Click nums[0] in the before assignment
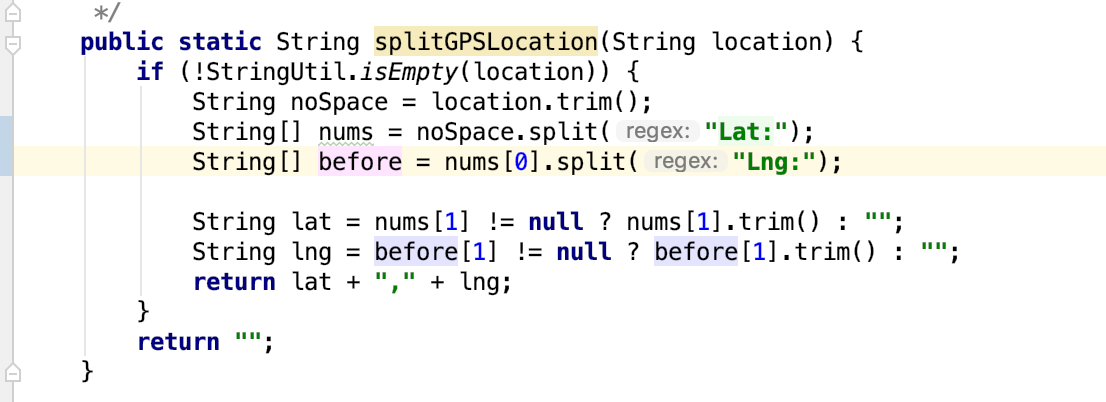 pyautogui.click(x=493, y=162)
